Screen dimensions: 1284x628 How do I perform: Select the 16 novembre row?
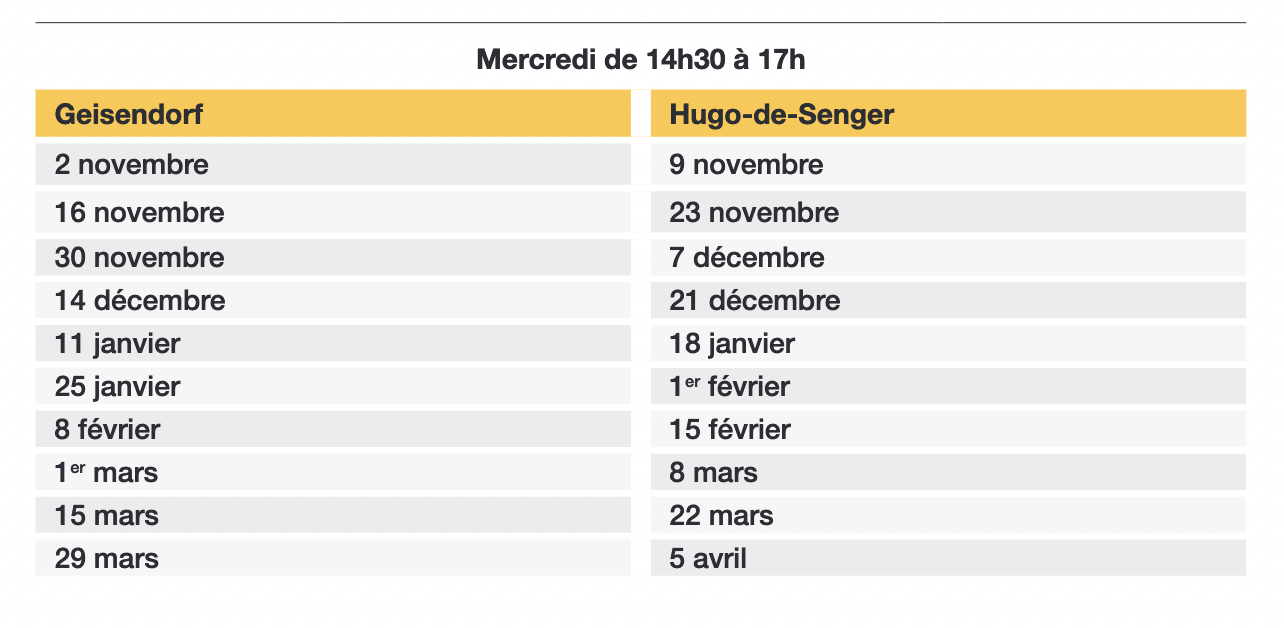coord(333,212)
